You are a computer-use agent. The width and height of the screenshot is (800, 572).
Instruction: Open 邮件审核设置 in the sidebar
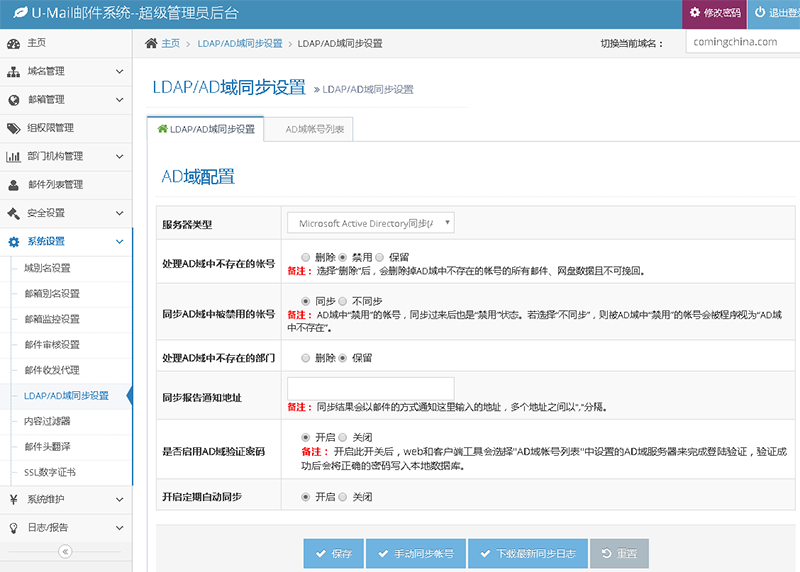click(x=52, y=344)
